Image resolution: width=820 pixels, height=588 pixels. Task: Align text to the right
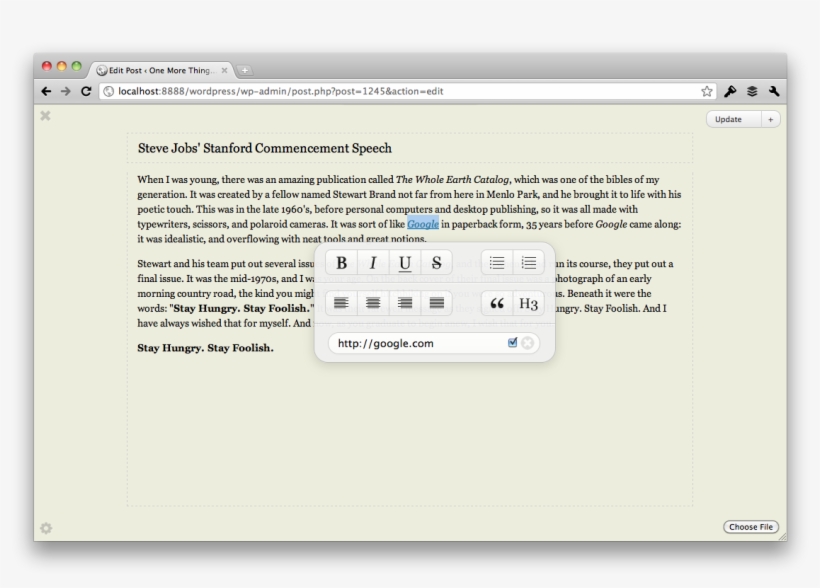pyautogui.click(x=405, y=303)
